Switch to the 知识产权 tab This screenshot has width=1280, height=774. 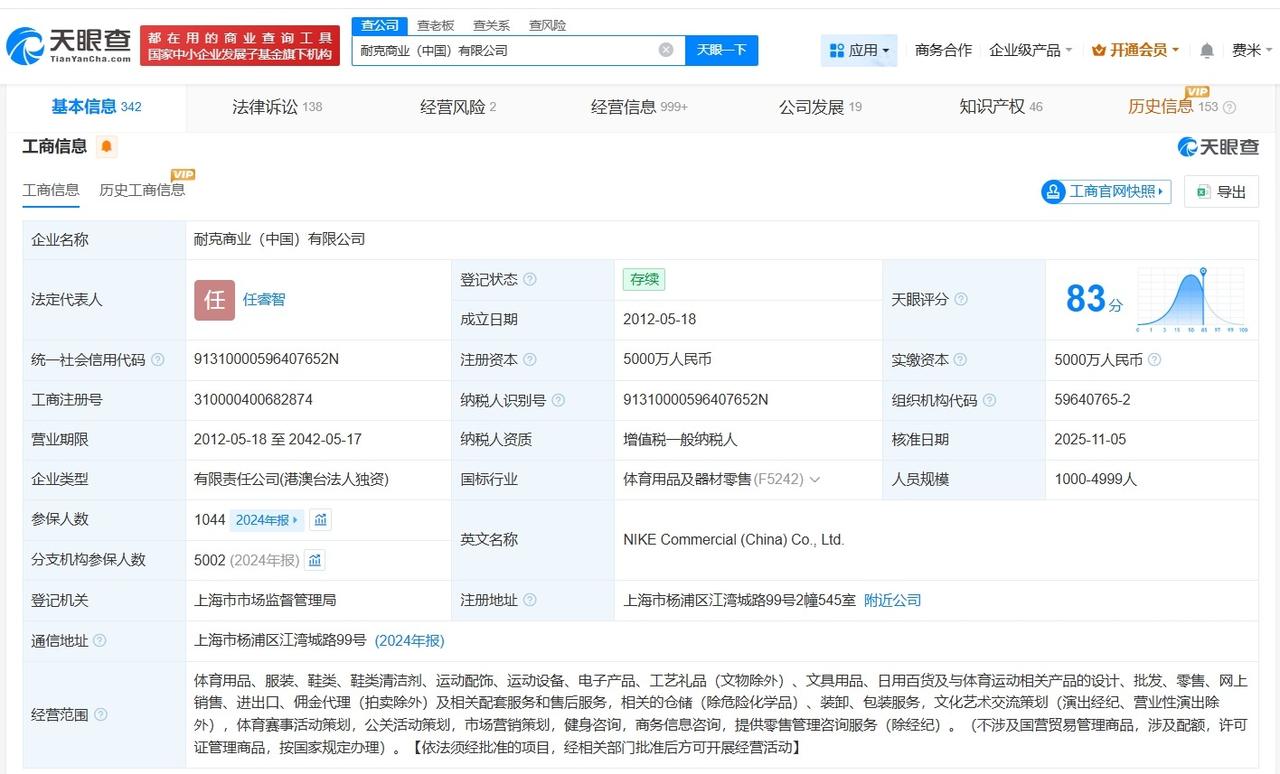point(1000,107)
